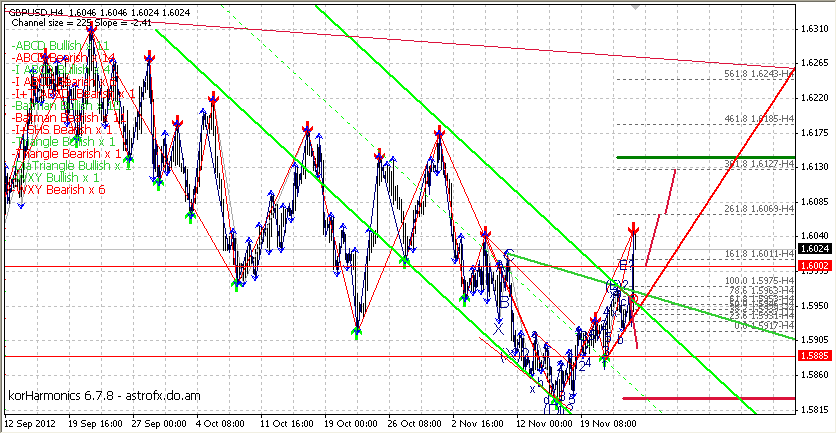The width and height of the screenshot is (837, 434).
Task: Click the 261.8 1.6069-H4 Fibonacci label
Action: (x=759, y=209)
